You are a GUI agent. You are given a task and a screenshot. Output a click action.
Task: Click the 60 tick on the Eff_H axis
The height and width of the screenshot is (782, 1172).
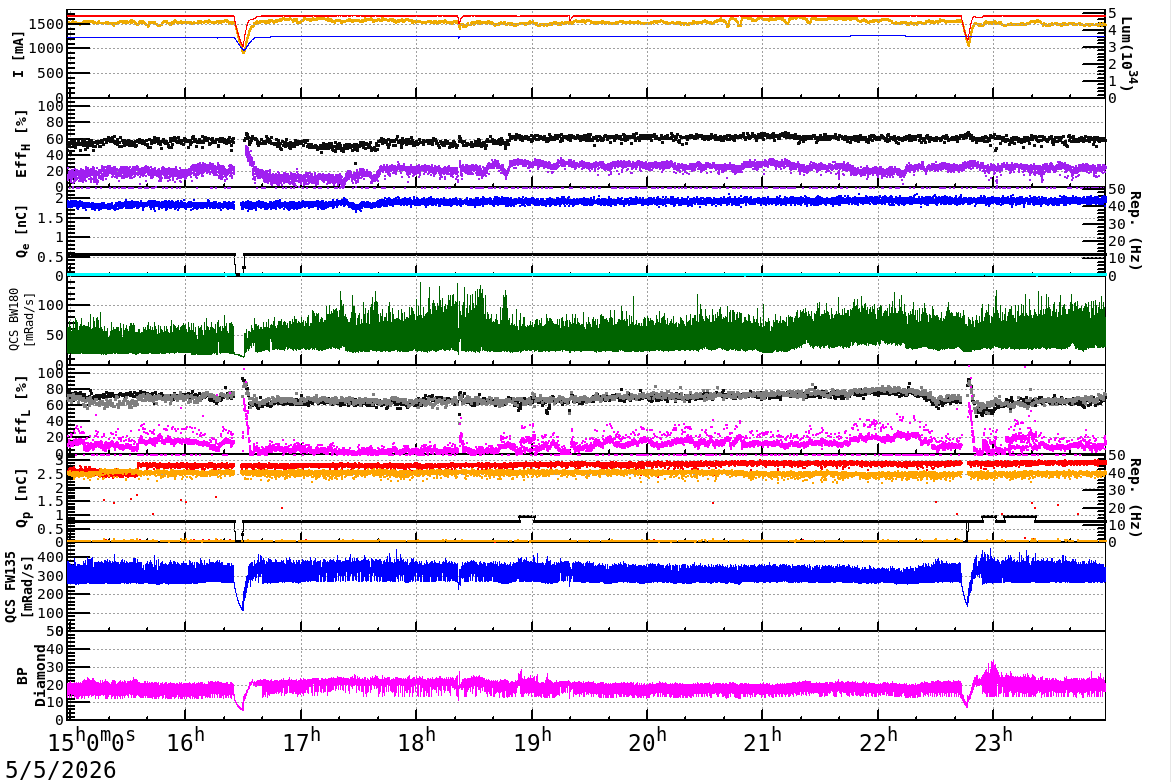(x=55, y=139)
